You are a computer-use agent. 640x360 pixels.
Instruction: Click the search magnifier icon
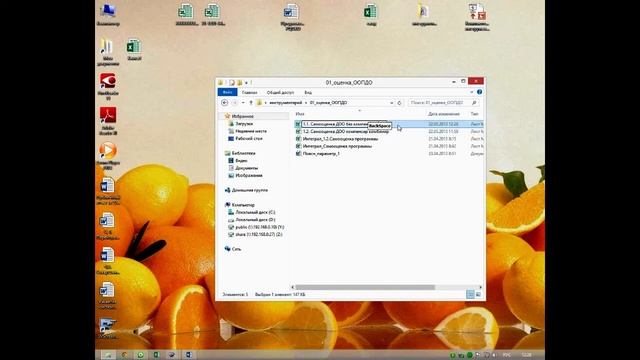[x=474, y=103]
